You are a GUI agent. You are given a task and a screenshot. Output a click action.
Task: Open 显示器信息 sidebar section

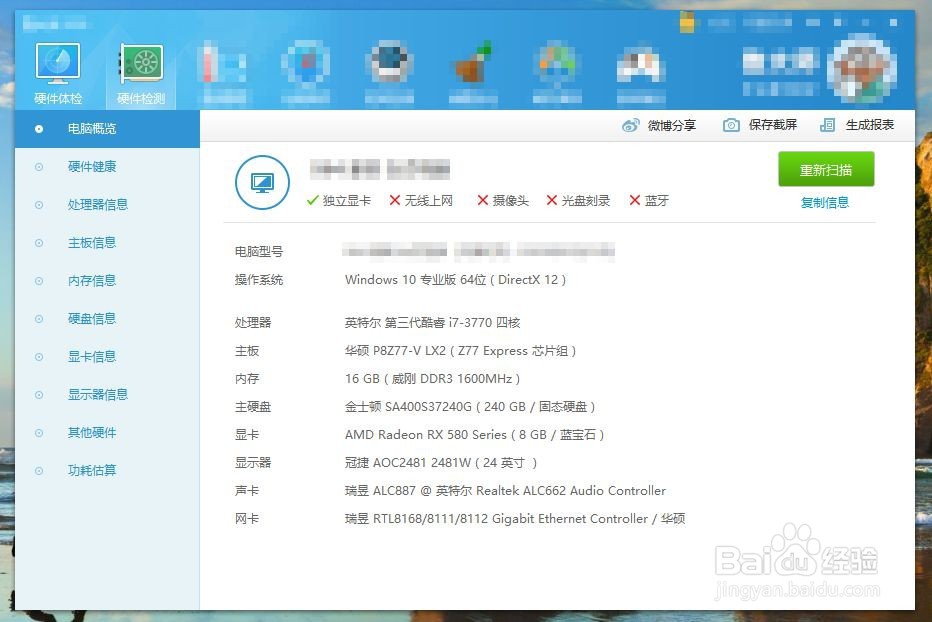click(107, 395)
